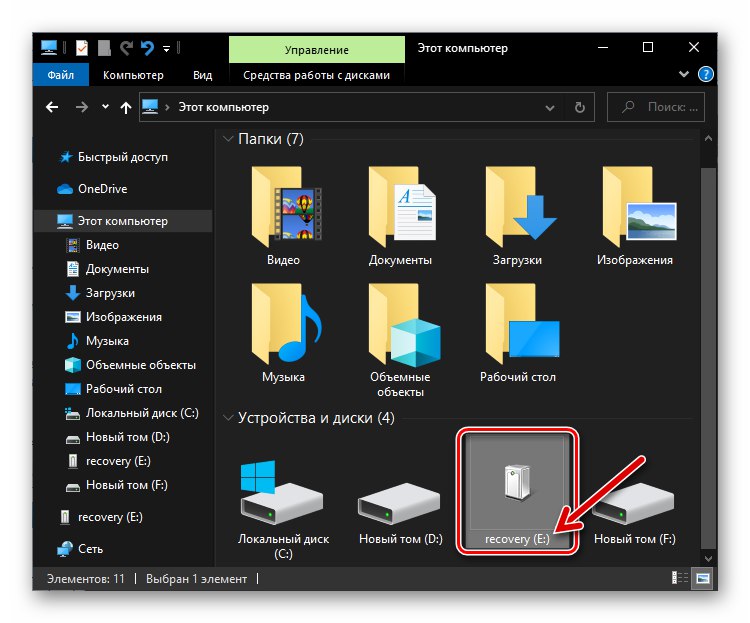Go forward with the right arrow
750x623 pixels.
tap(82, 107)
